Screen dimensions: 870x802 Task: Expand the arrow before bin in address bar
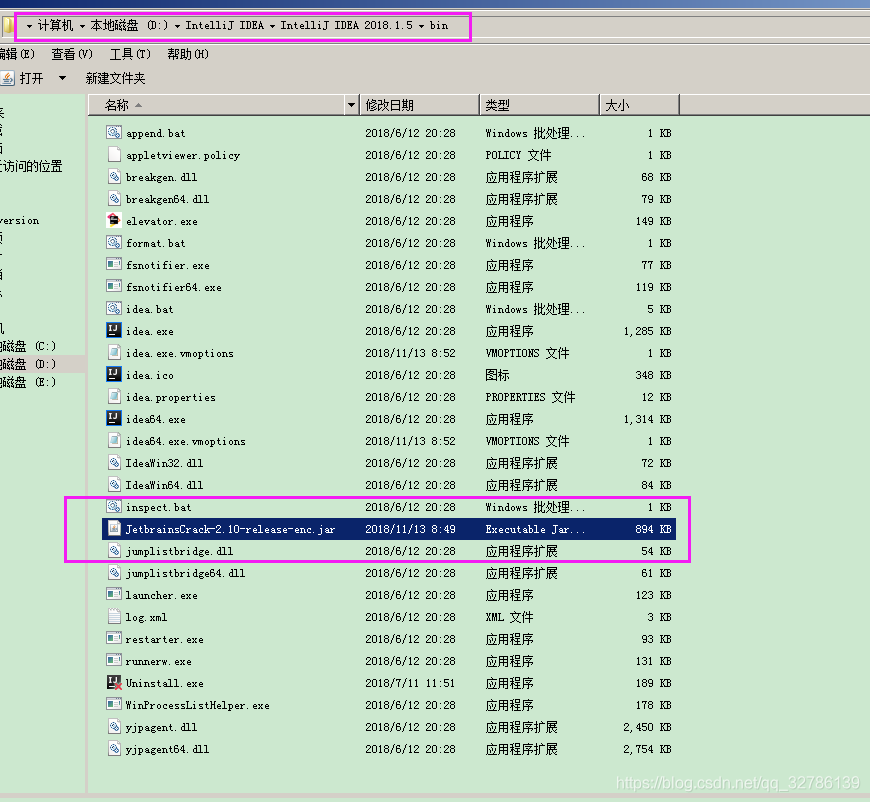[x=422, y=26]
